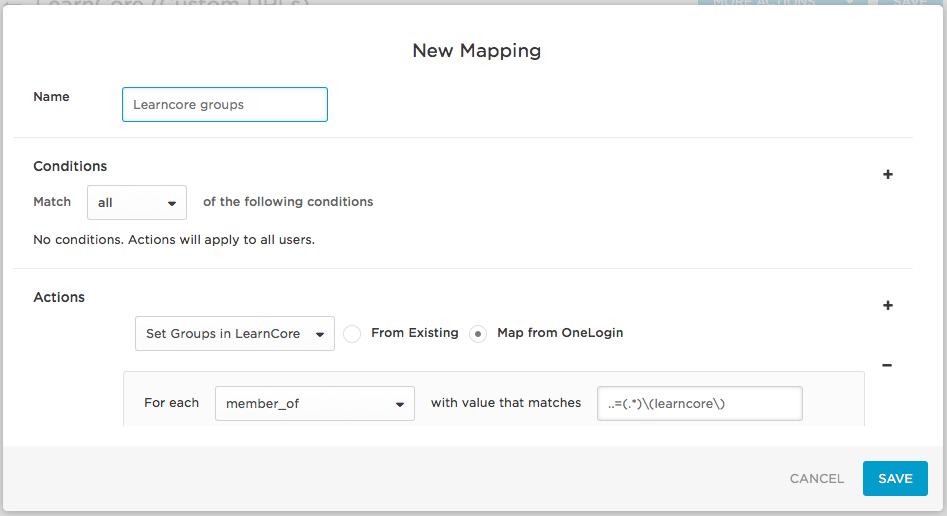Image resolution: width=947 pixels, height=516 pixels.
Task: Cancel the new mapping dialog
Action: pos(817,478)
